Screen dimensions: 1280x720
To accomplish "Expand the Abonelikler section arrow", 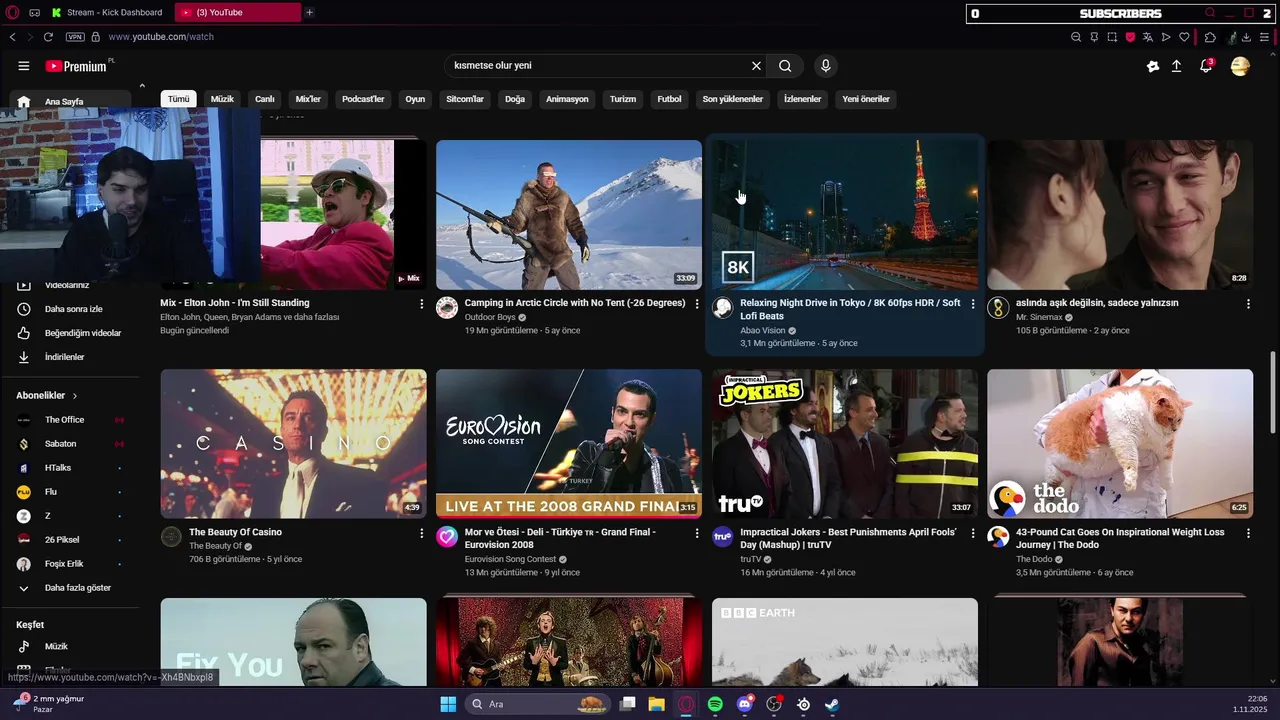I will [74, 396].
